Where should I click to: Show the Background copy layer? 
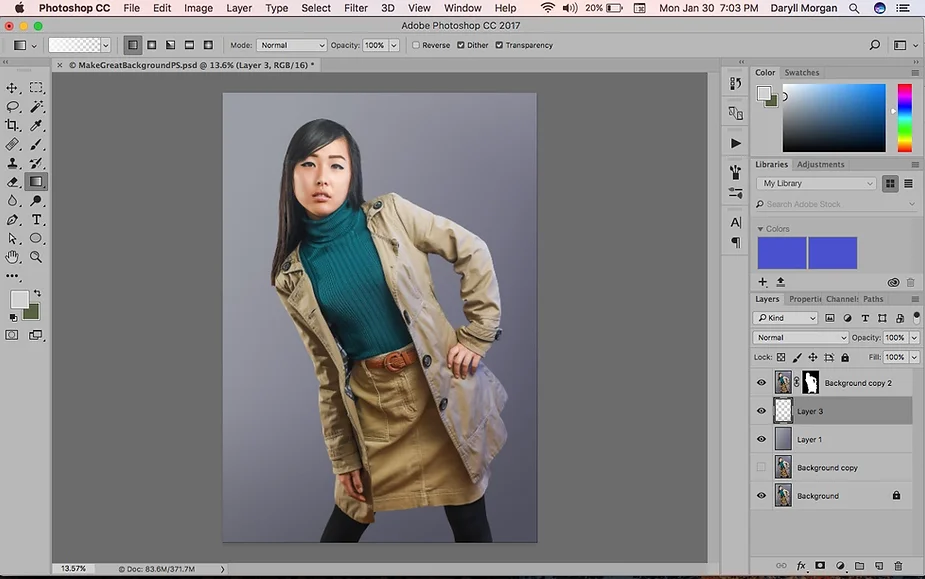761,467
